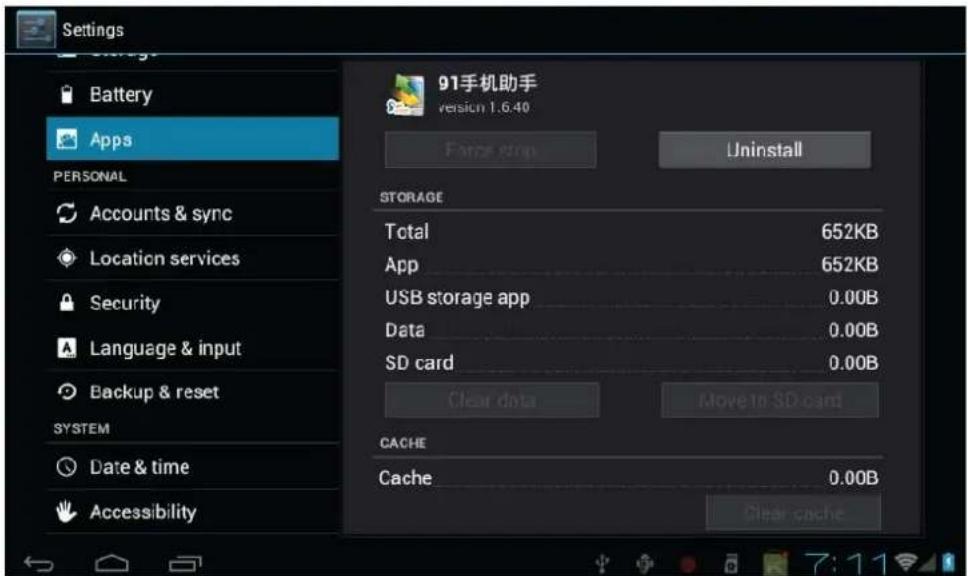This screenshot has width=968, height=576.
Task: Click the green app notification icon
Action: (775, 563)
